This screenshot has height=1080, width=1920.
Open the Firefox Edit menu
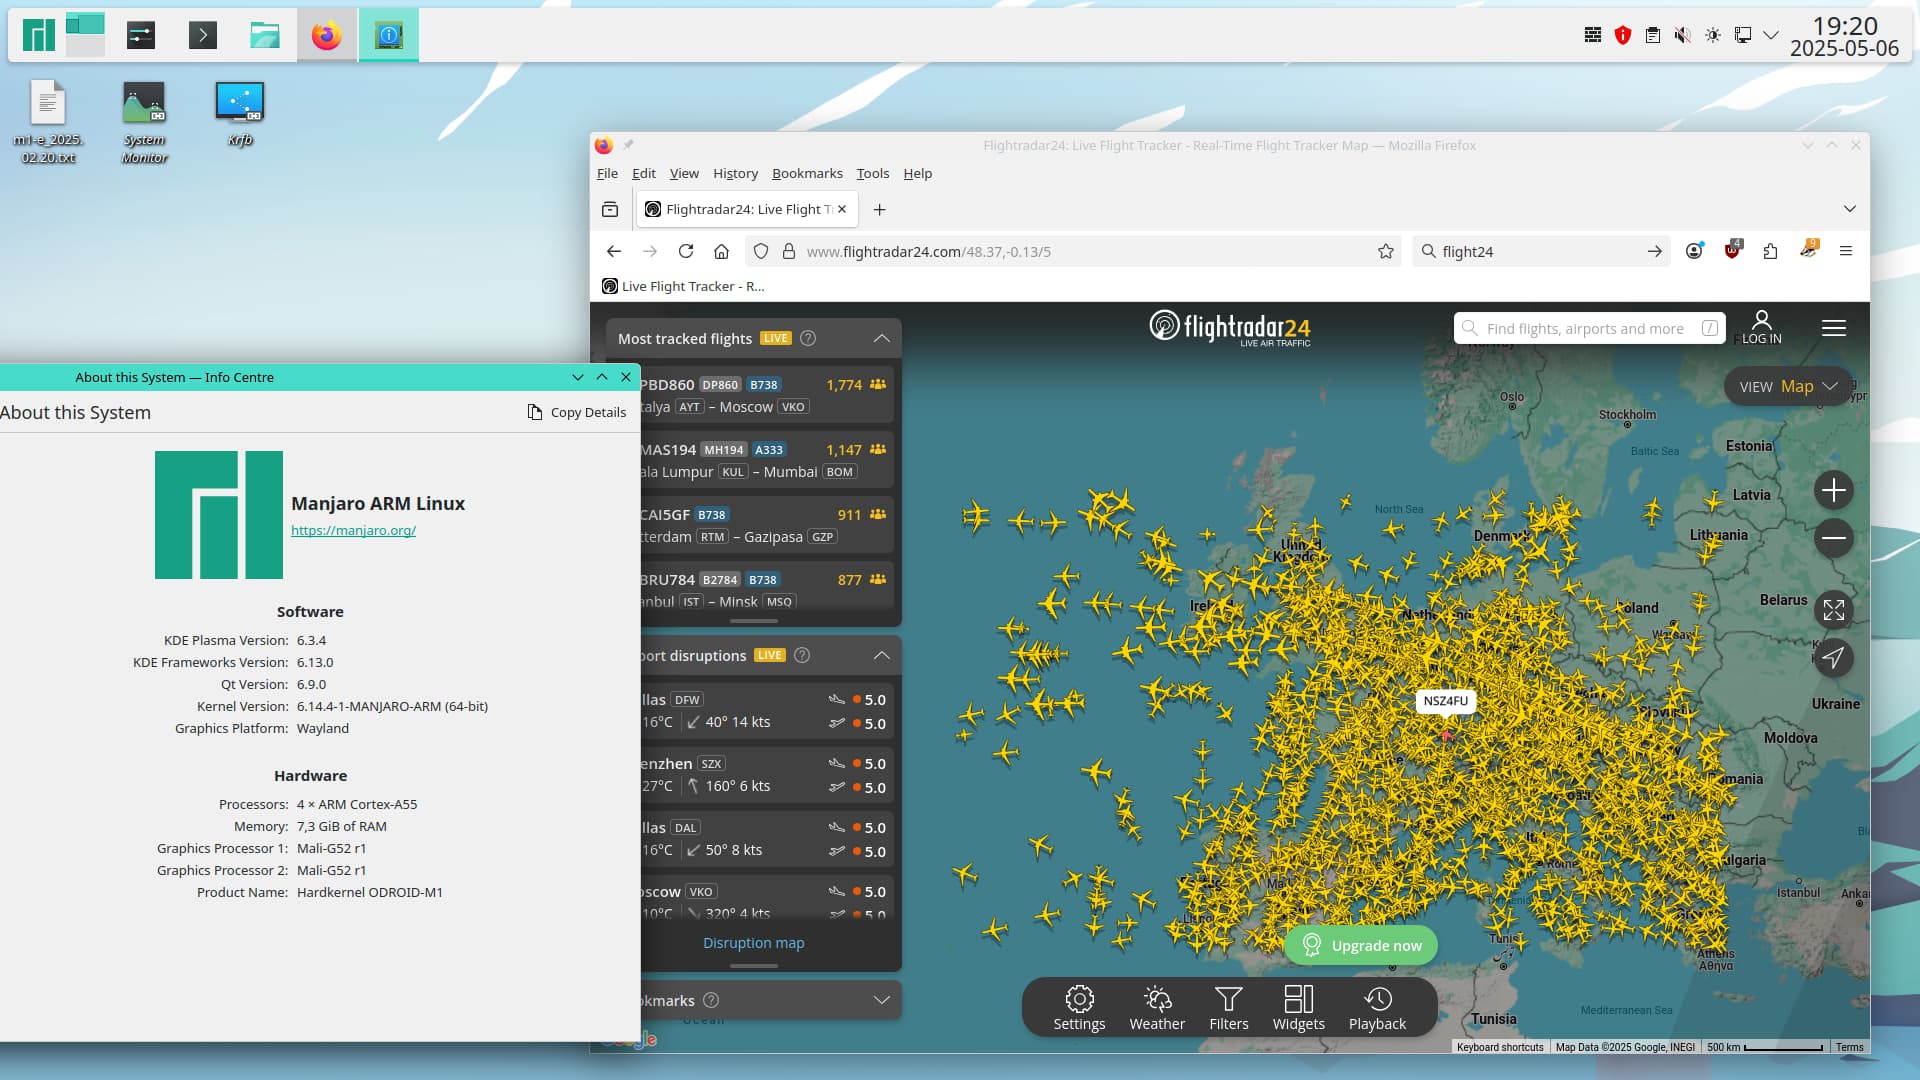(644, 173)
